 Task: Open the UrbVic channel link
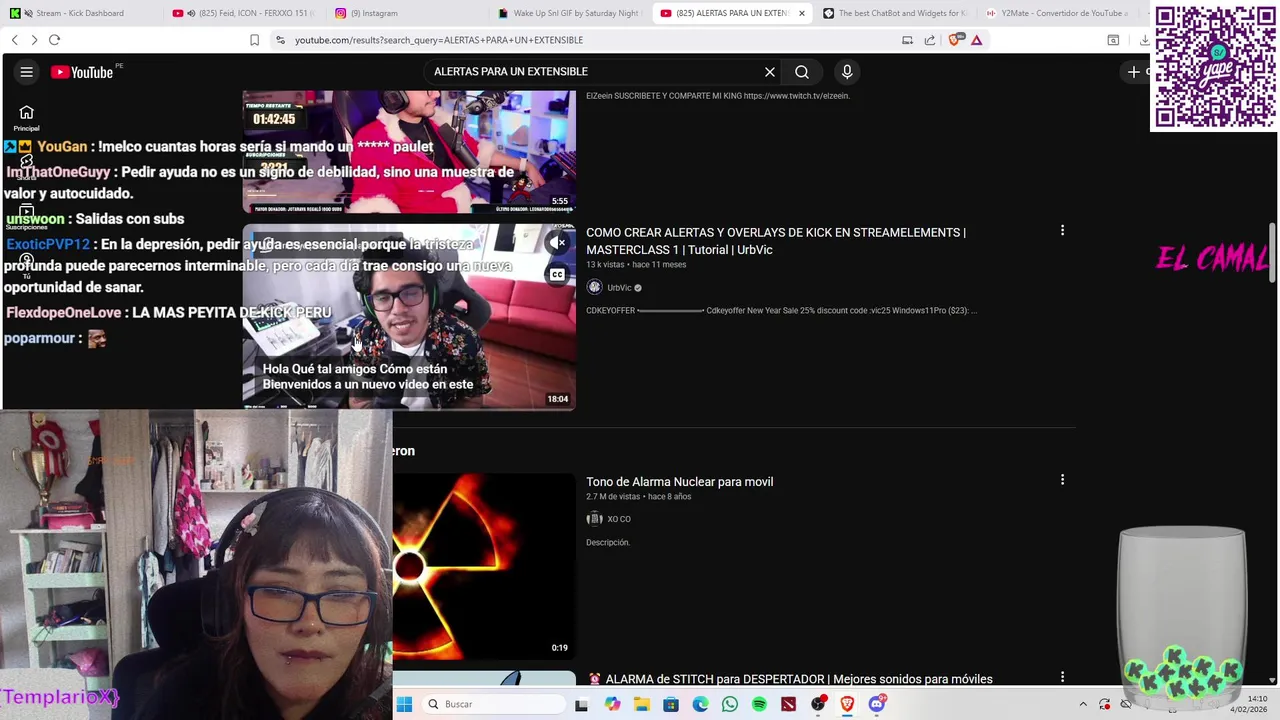(619, 288)
